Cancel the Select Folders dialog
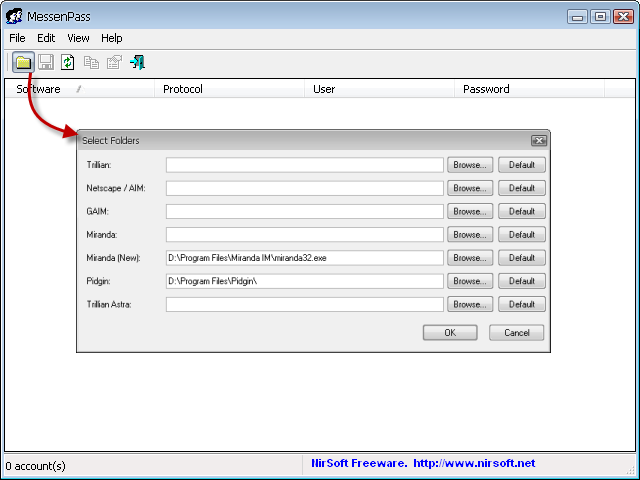Screen dimensions: 640x480 pyautogui.click(x=516, y=333)
